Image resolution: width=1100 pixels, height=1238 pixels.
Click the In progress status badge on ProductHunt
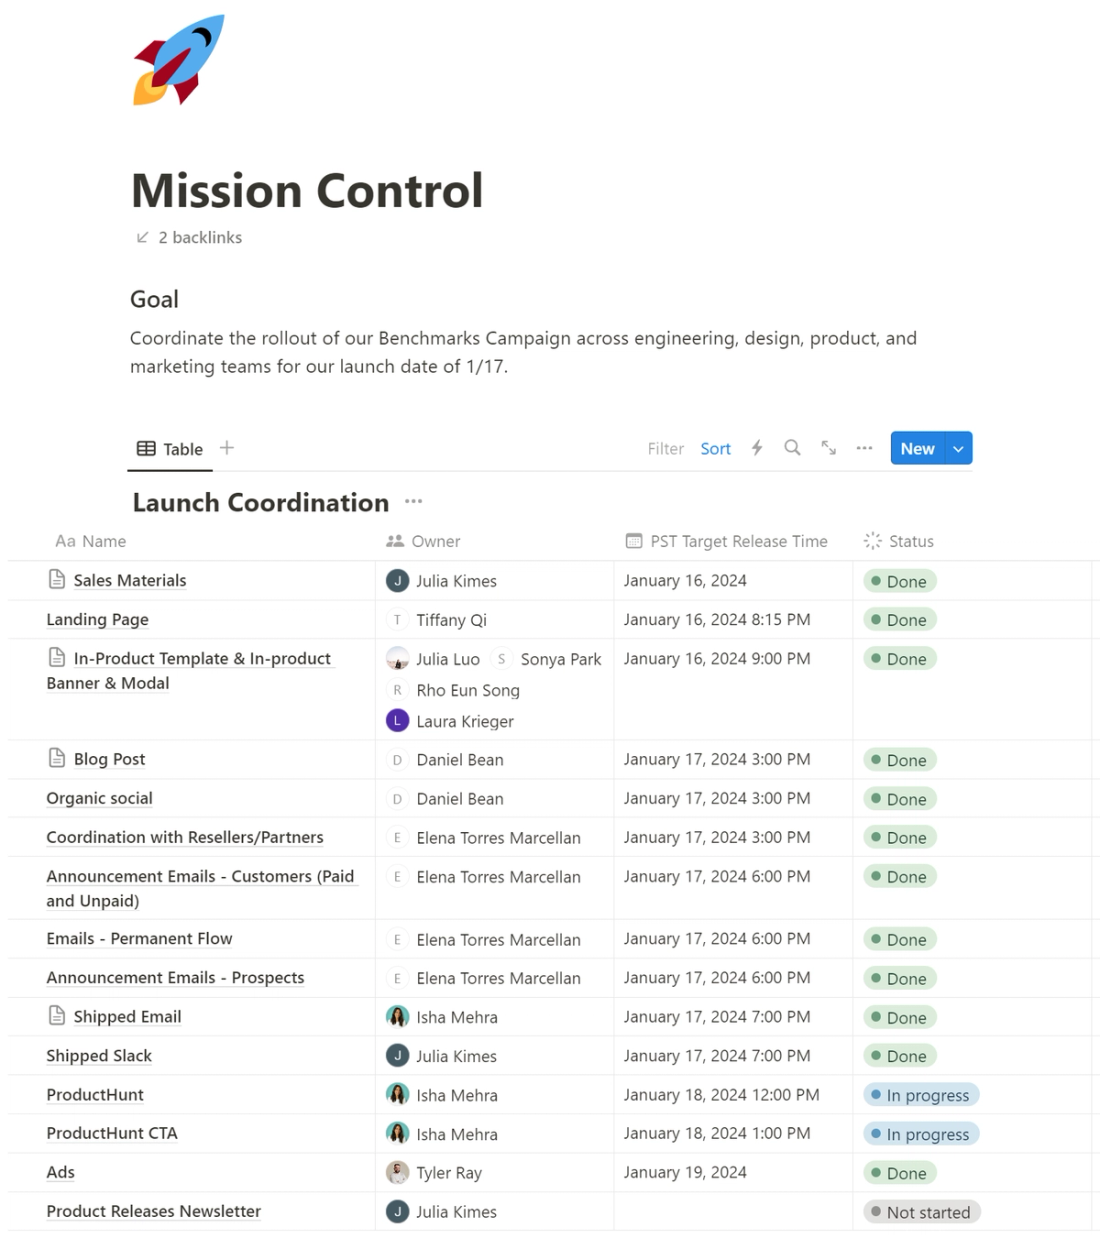[920, 1094]
